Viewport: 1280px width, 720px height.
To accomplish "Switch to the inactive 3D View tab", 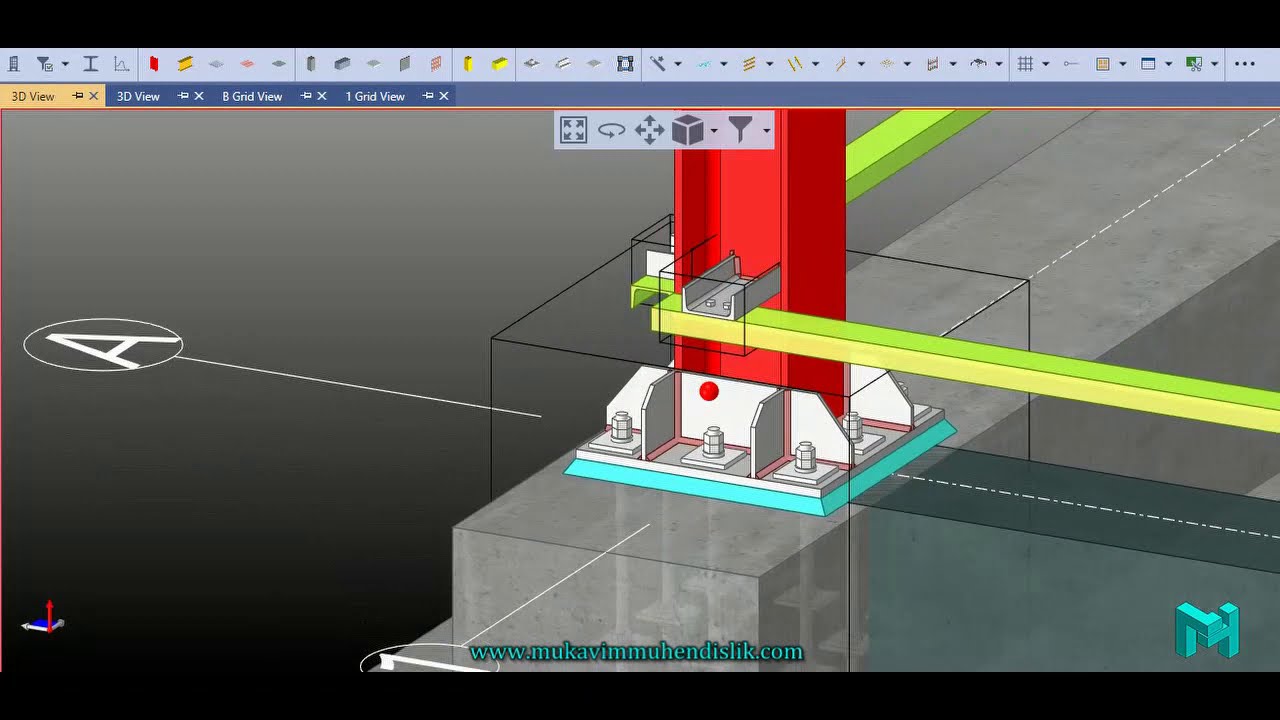I will (x=138, y=96).
